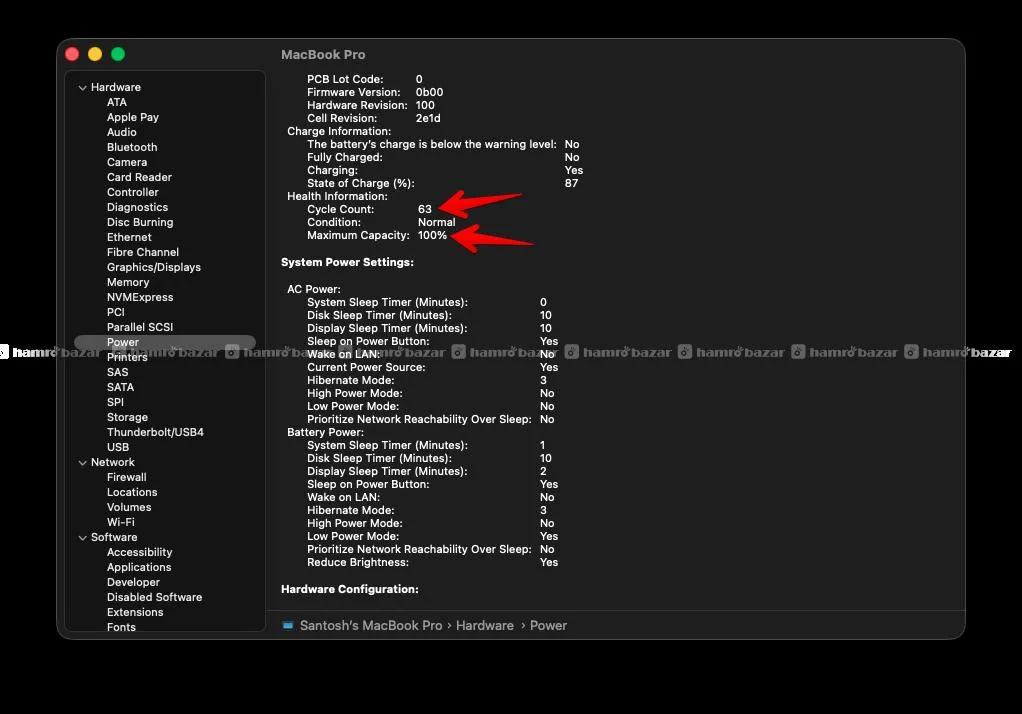The image size is (1022, 714).
Task: Click the Reduce Brightness row label
Action: [358, 562]
